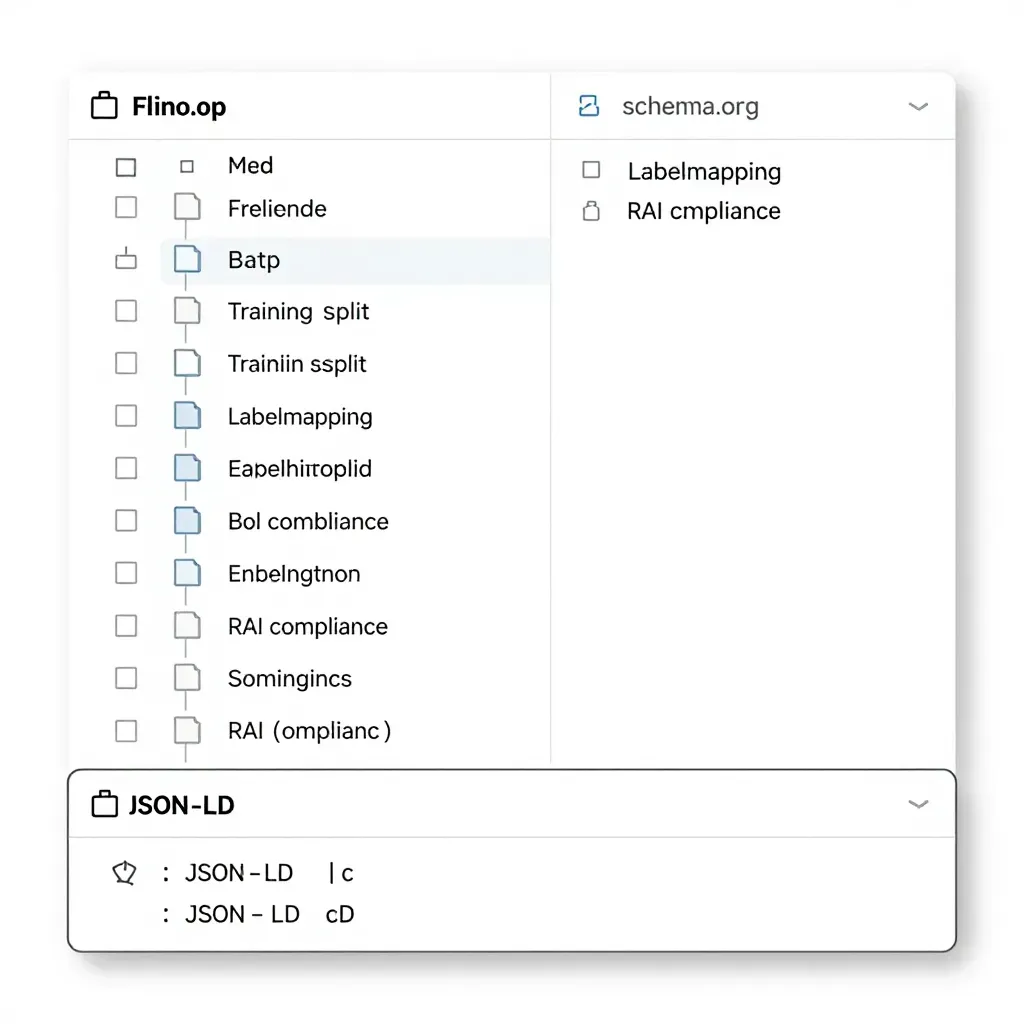Toggle the Labelmapping checkbox under schema.org

[x=591, y=170]
